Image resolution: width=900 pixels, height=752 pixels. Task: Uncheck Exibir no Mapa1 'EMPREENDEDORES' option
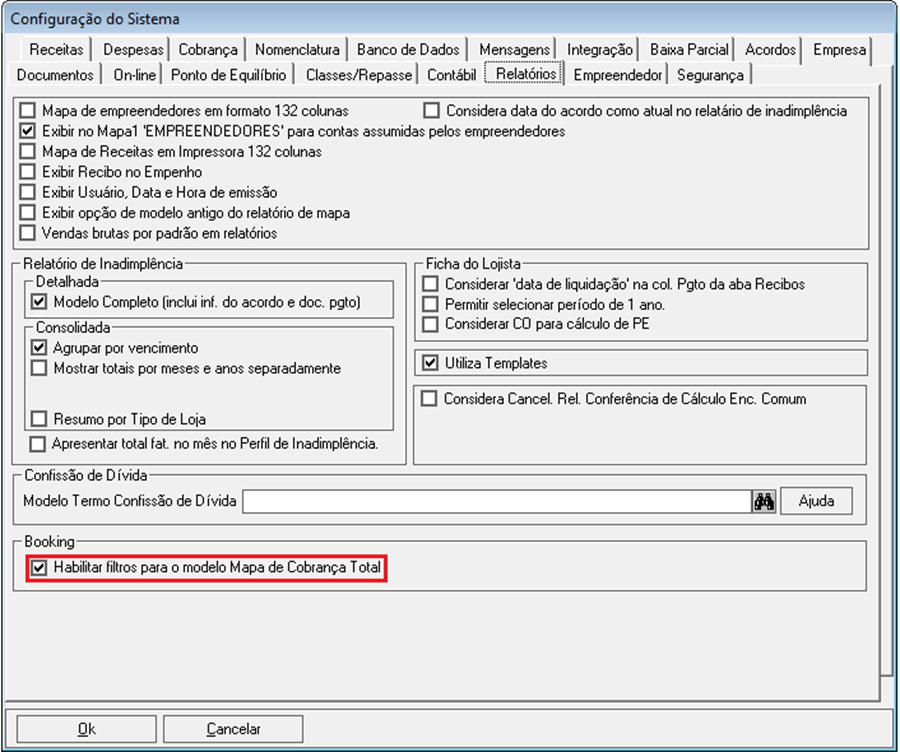click(x=27, y=131)
